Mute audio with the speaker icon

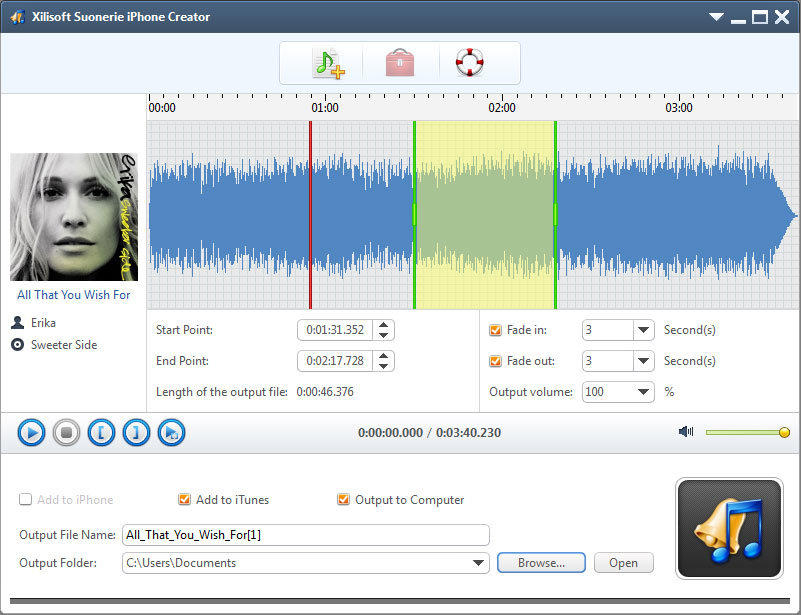[x=686, y=432]
